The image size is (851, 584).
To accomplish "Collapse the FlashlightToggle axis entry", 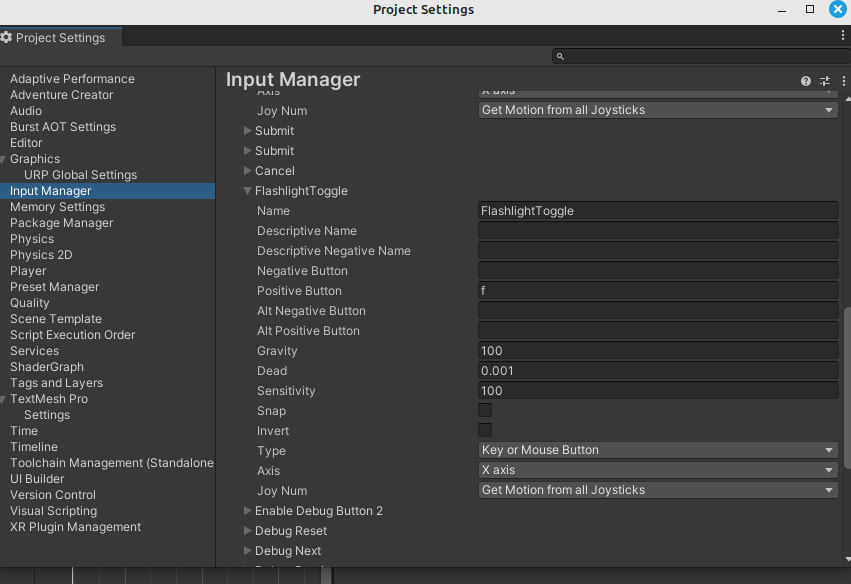I will 247,191.
